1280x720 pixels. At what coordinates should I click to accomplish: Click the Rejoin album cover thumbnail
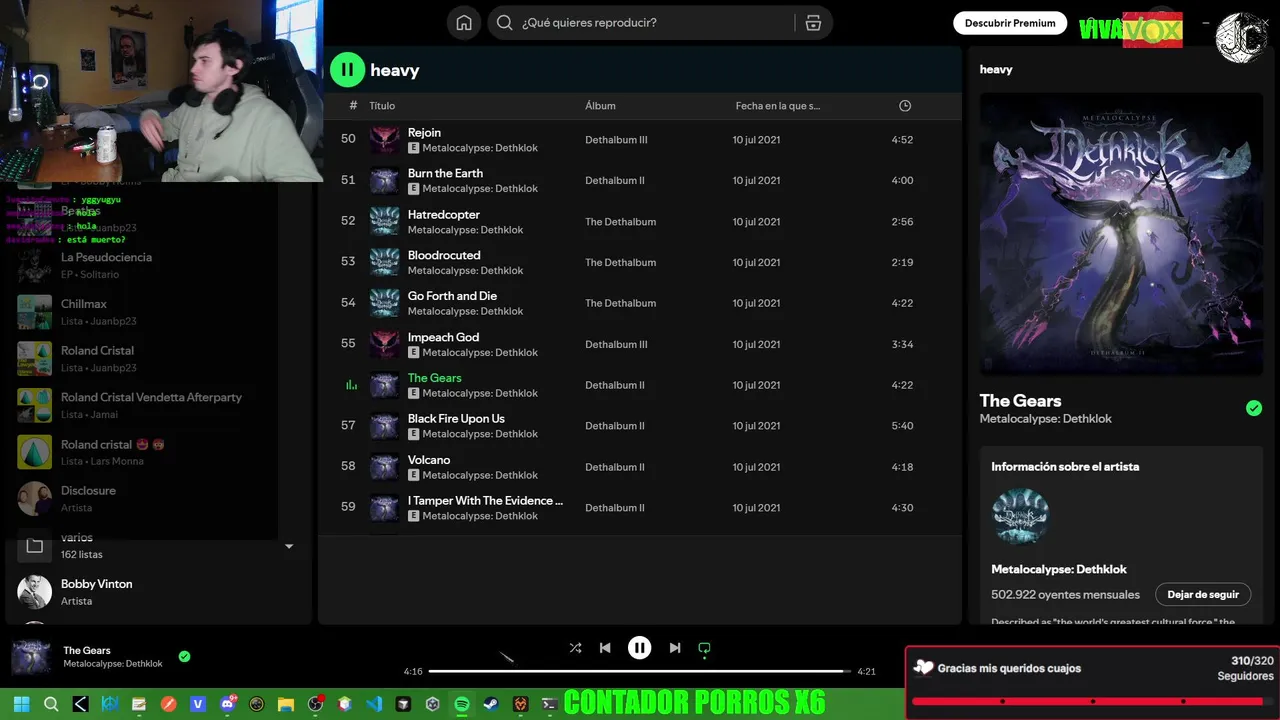pos(385,140)
